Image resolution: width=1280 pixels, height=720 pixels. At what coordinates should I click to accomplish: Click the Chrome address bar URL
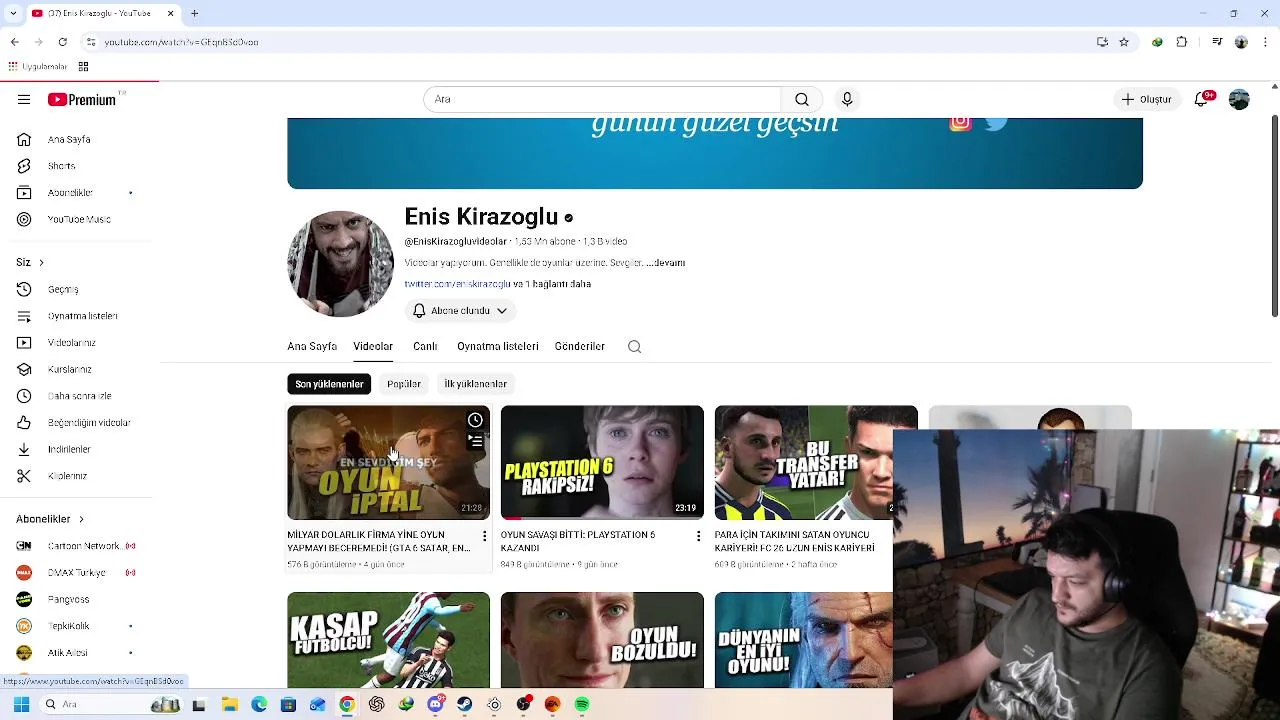tap(181, 42)
